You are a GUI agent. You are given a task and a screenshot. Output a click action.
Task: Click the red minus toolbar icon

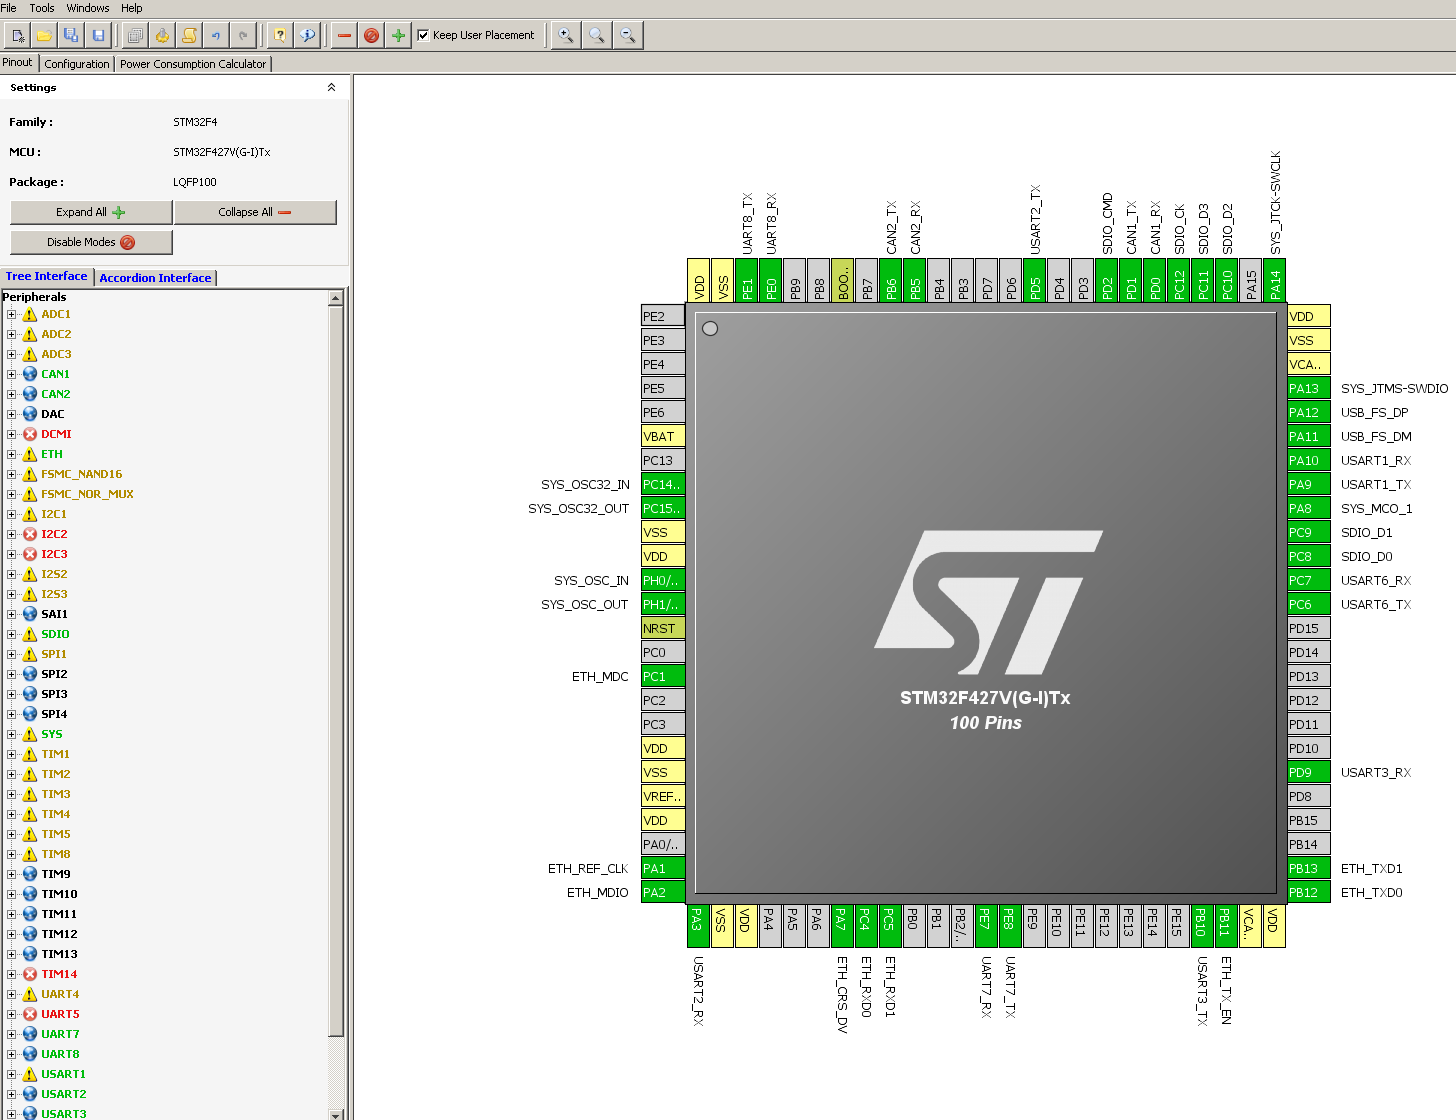(344, 35)
